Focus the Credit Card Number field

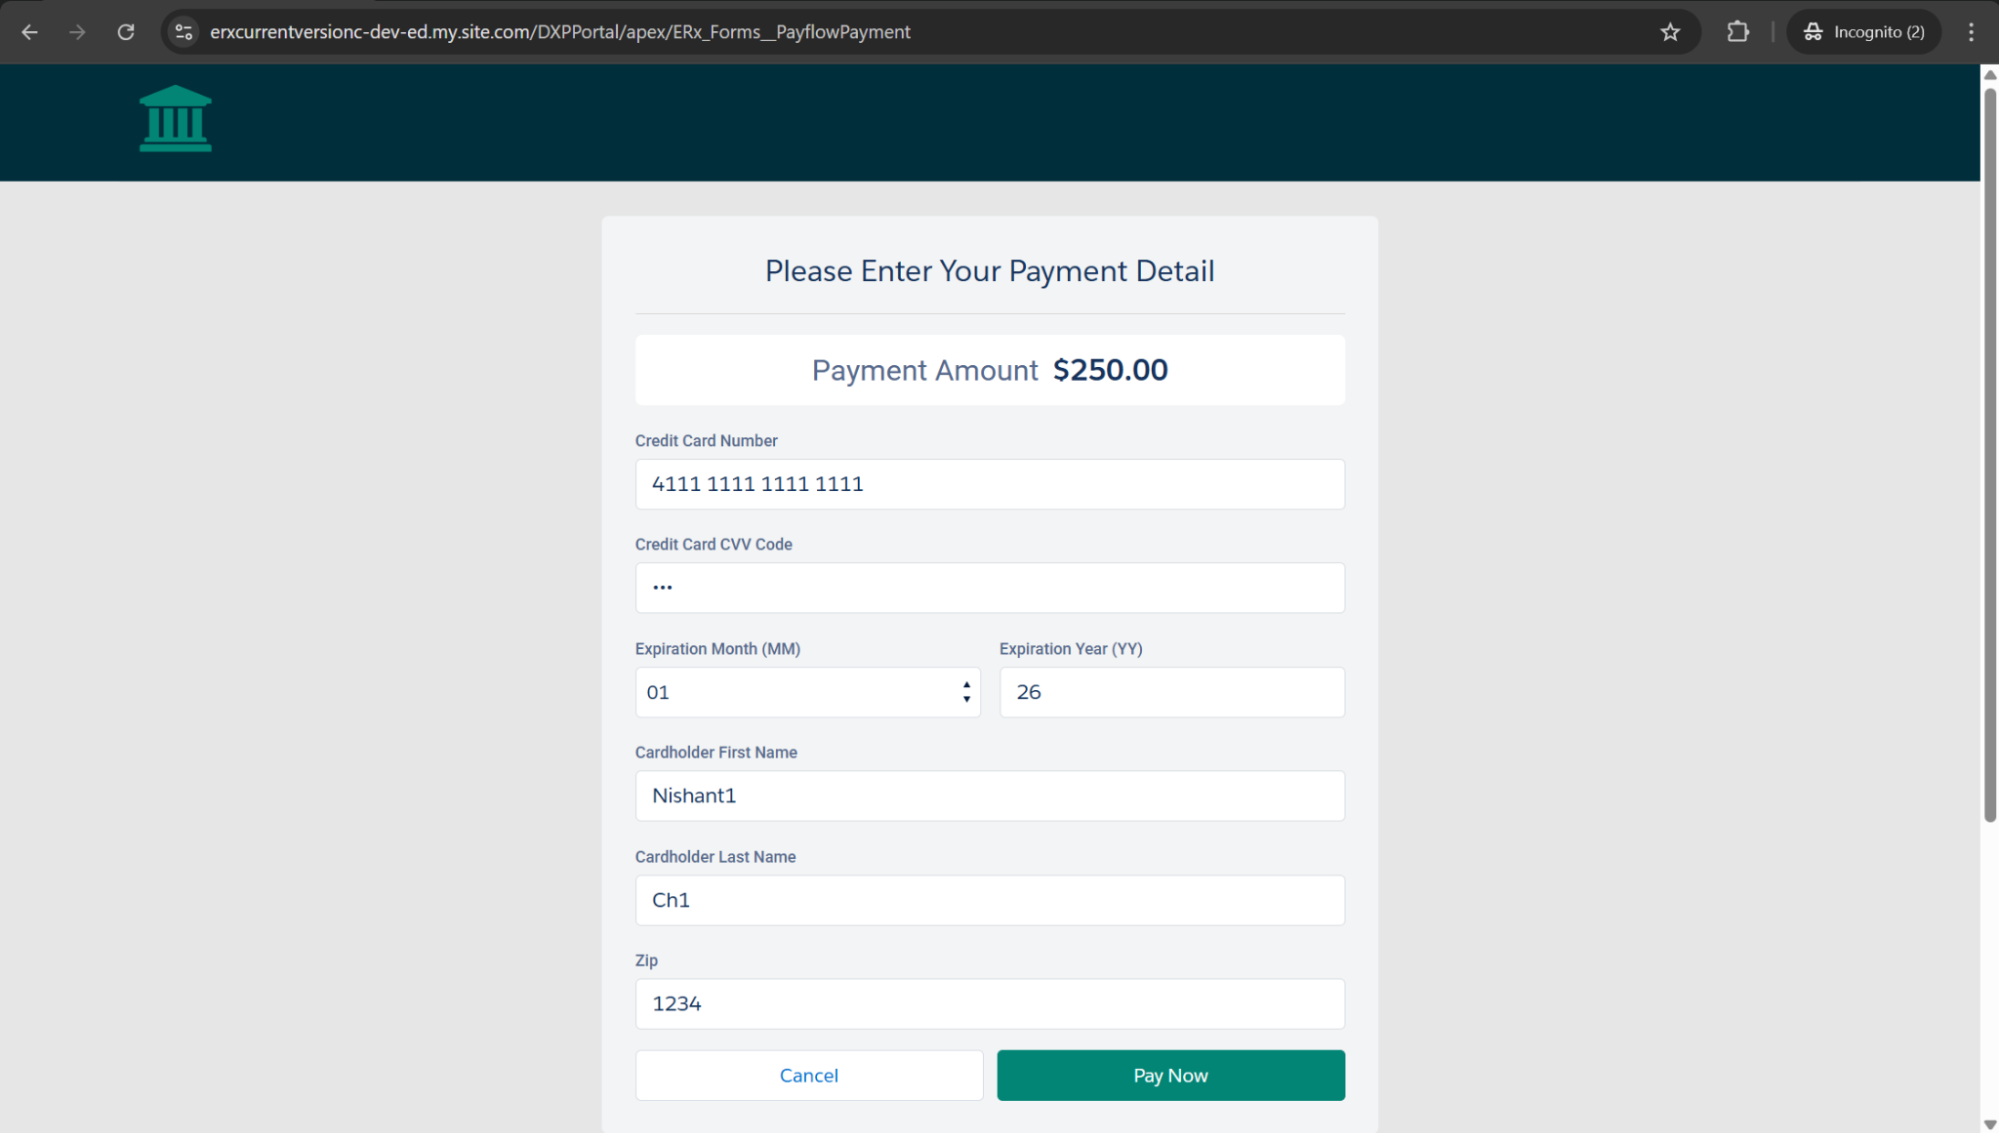pyautogui.click(x=989, y=484)
